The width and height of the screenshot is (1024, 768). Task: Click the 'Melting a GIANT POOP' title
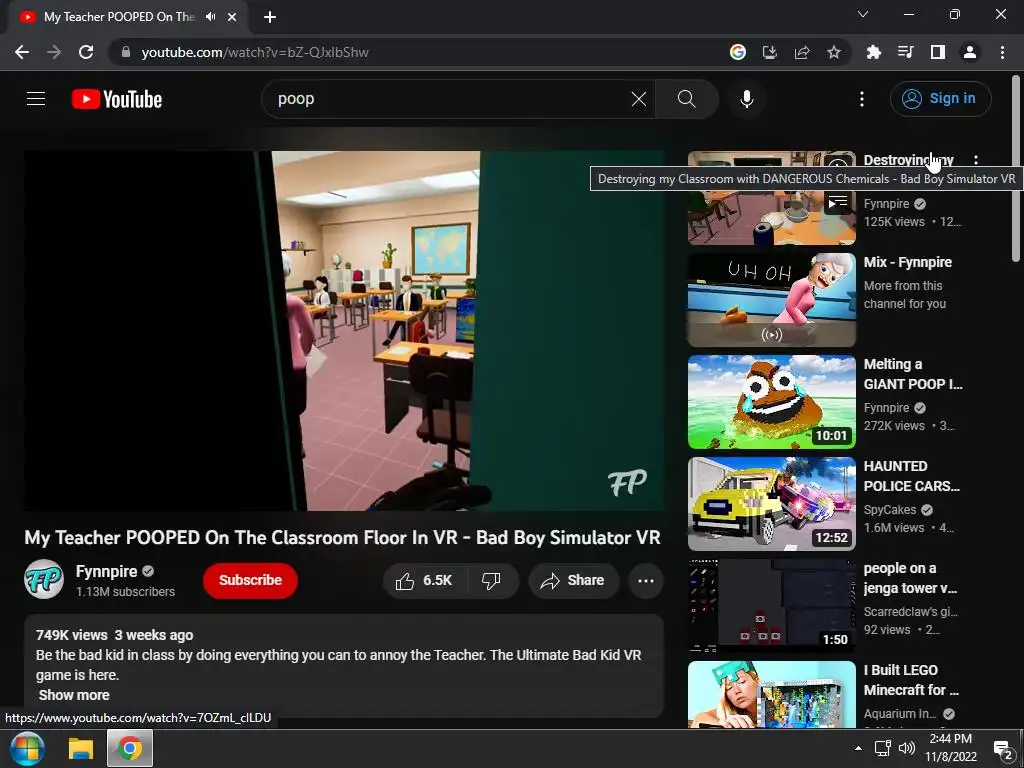913,374
